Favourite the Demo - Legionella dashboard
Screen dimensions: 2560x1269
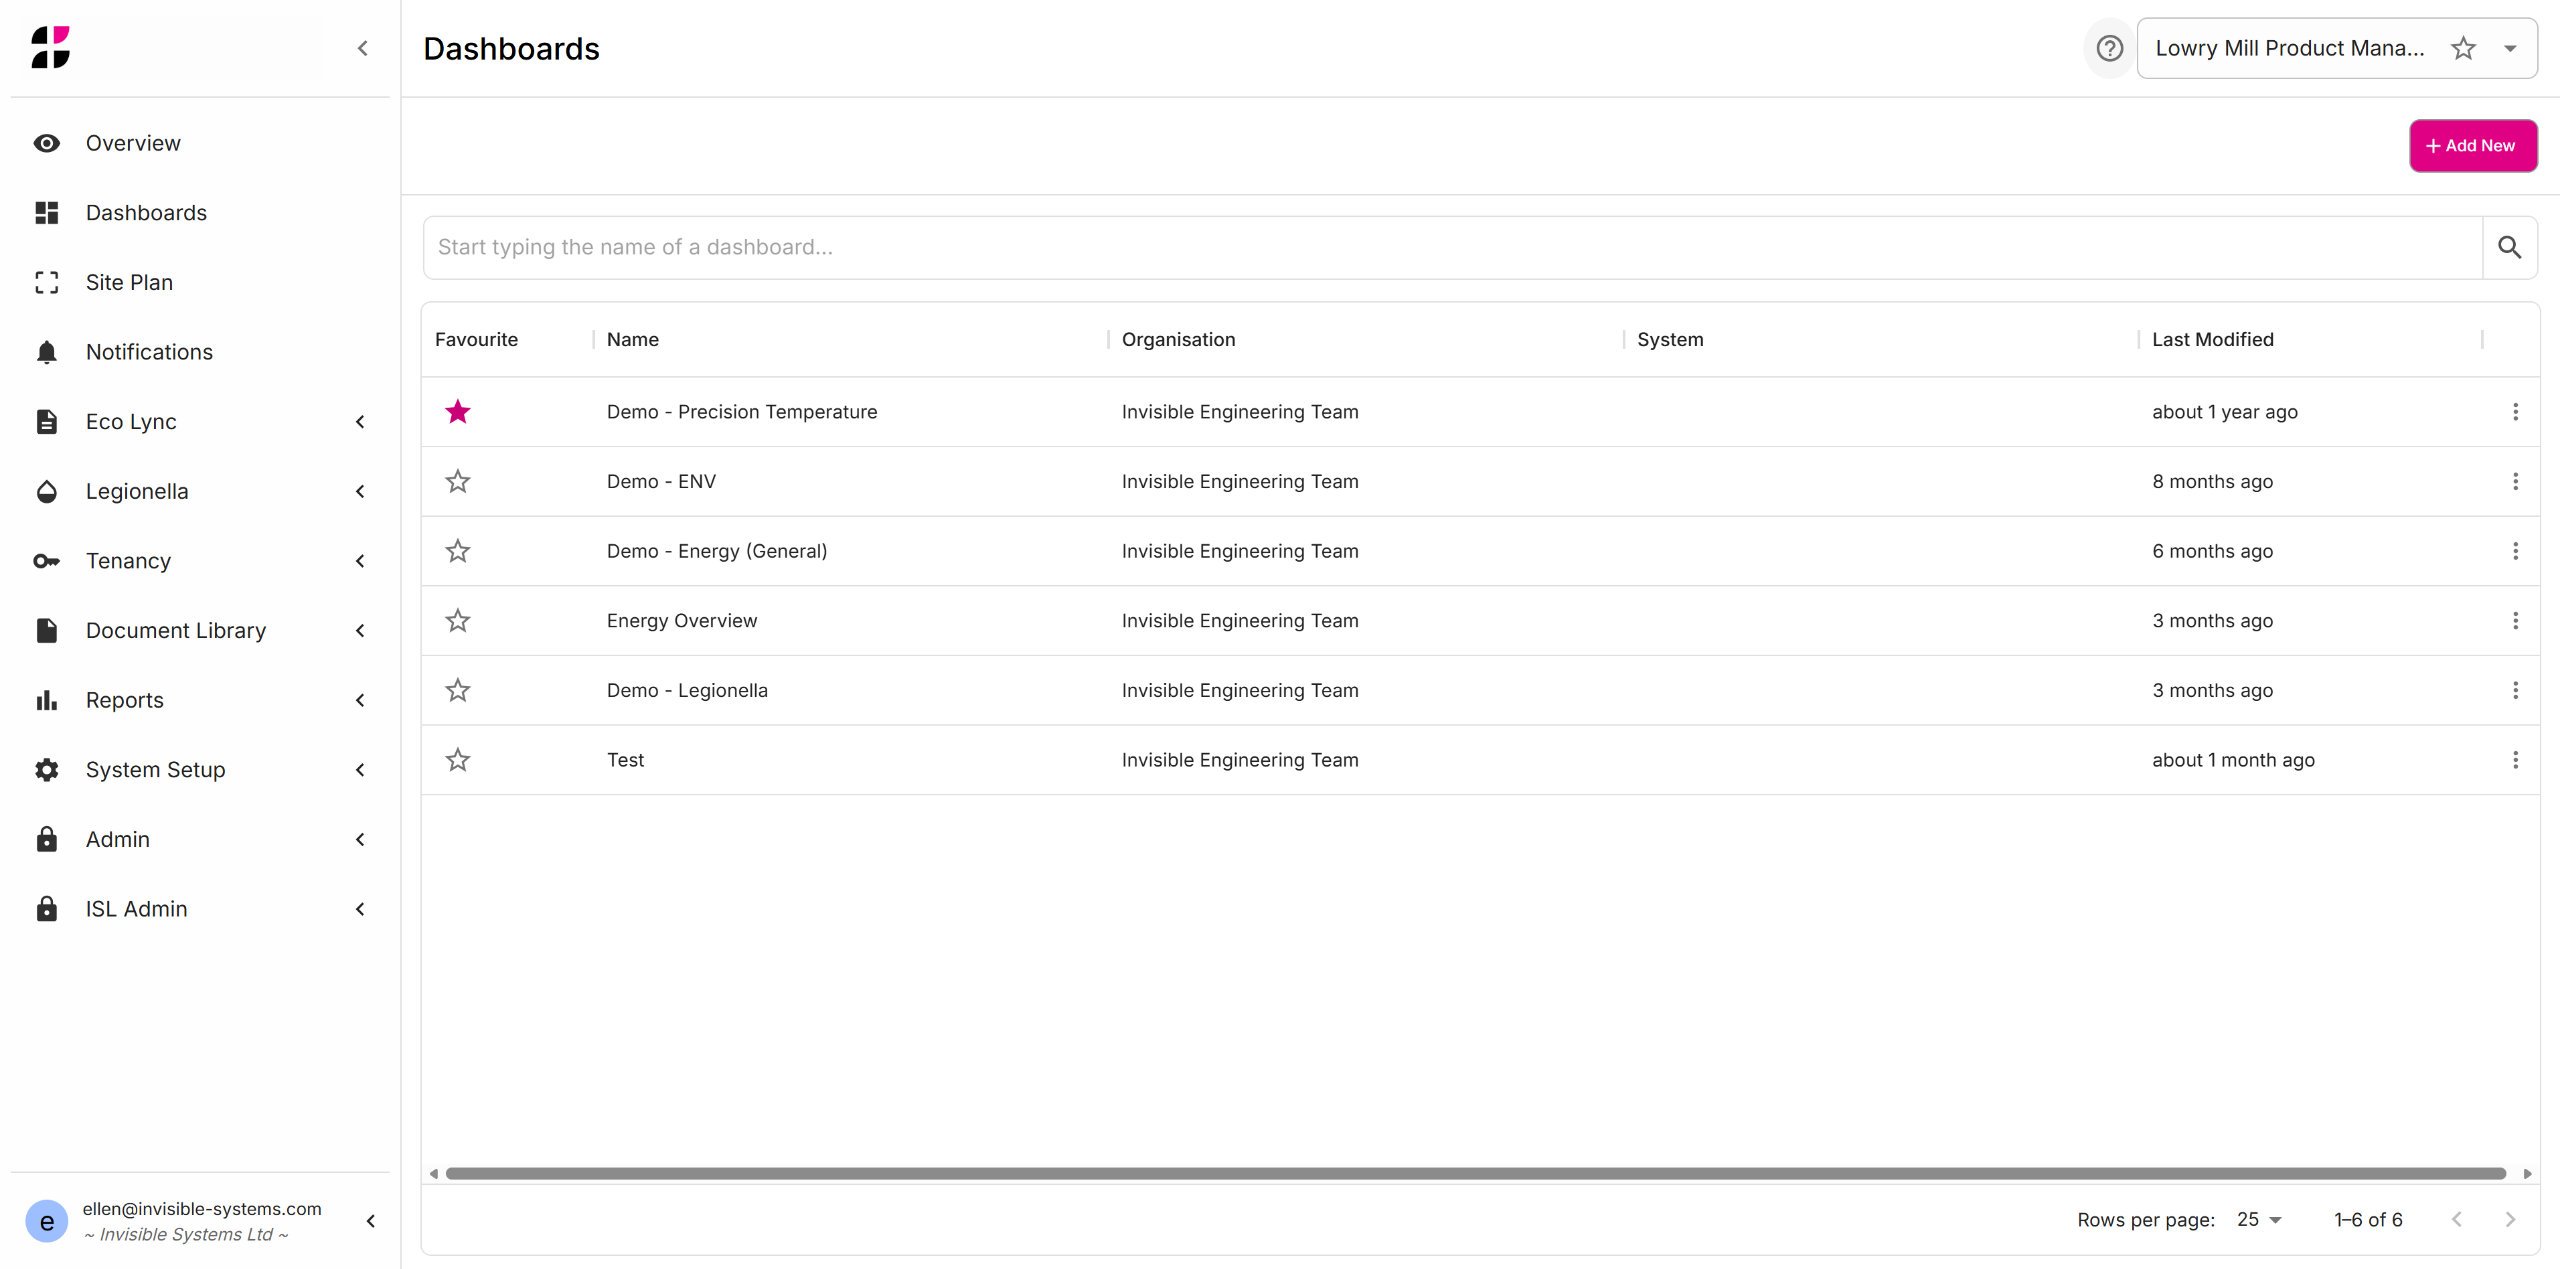[458, 690]
